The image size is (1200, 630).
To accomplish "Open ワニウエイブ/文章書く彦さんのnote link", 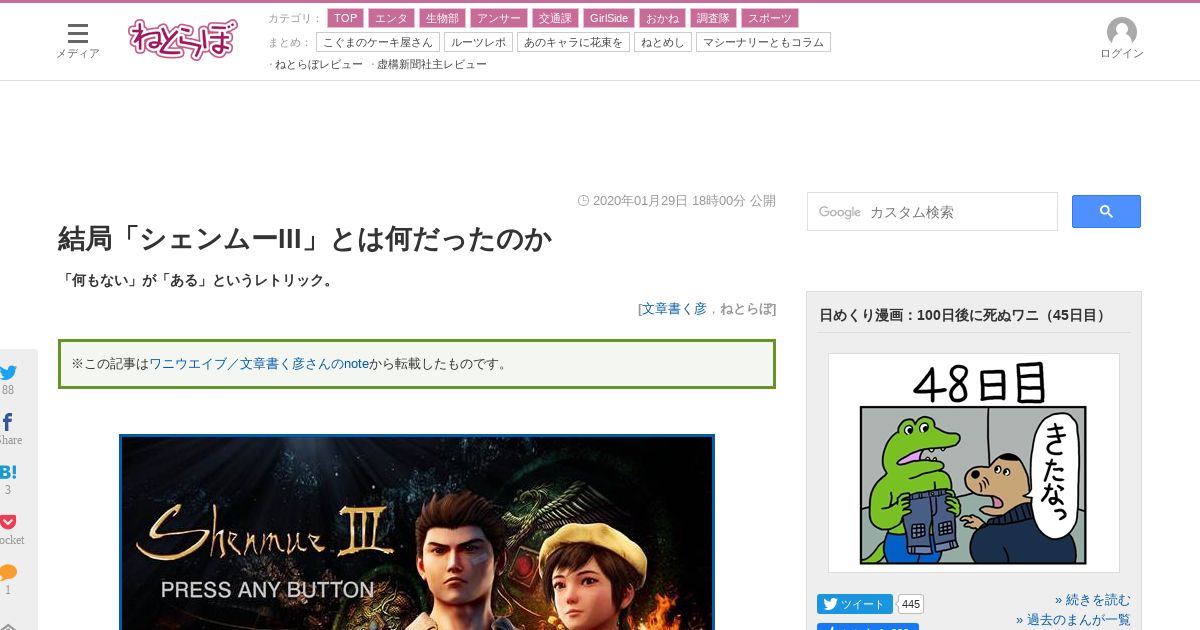I will coord(259,364).
